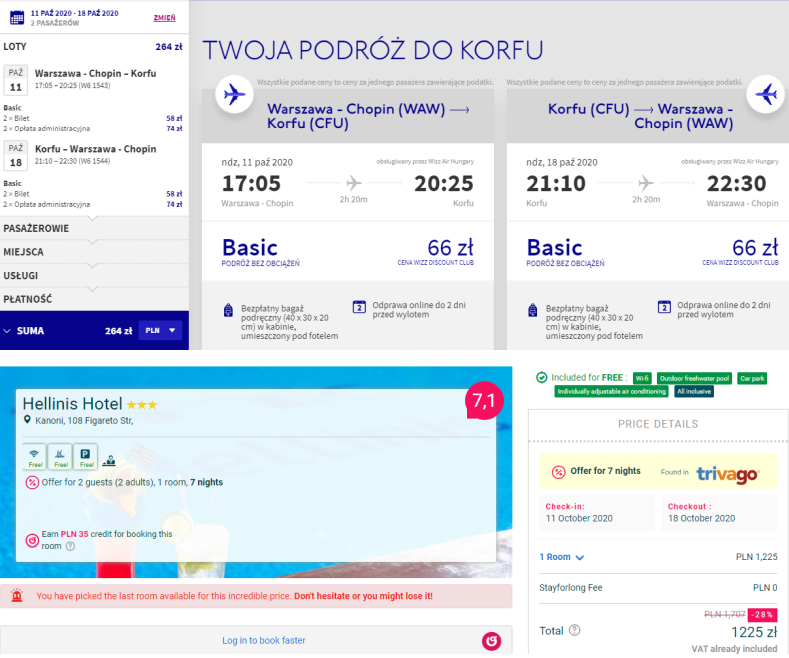
Task: Click the Check-in 11 October 2020 field
Action: click(x=597, y=513)
